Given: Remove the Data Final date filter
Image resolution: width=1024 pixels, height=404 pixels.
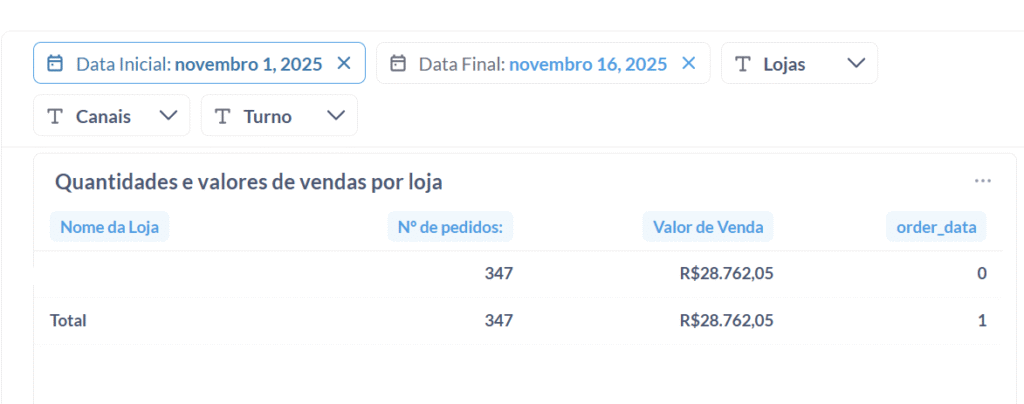Looking at the screenshot, I should tap(688, 63).
